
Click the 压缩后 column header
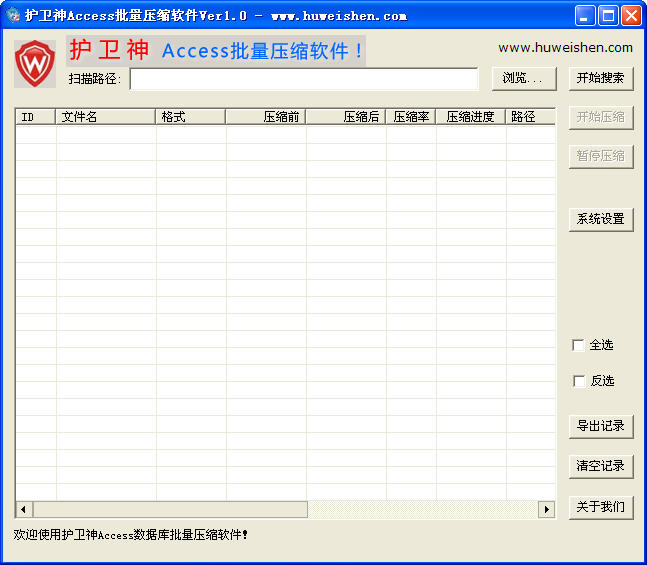coord(346,117)
